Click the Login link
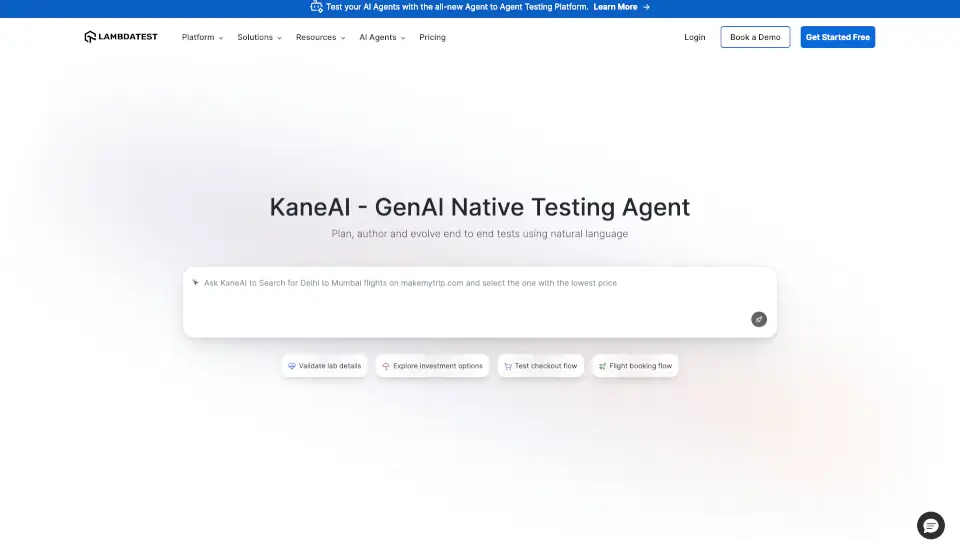The image size is (960, 540). [694, 37]
